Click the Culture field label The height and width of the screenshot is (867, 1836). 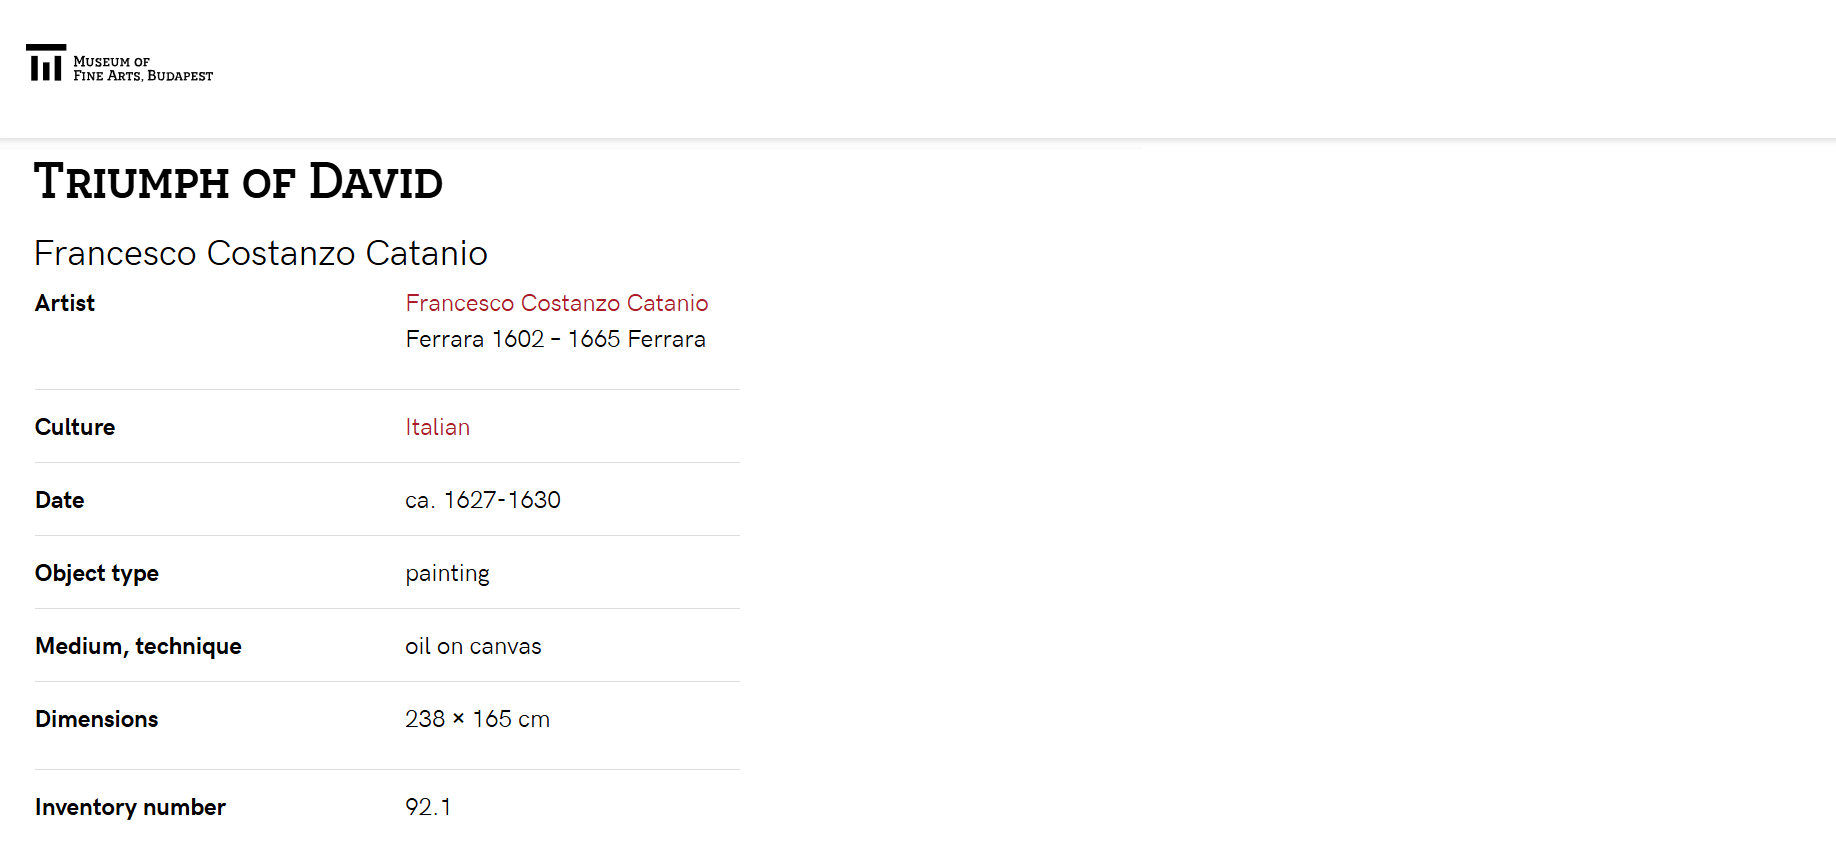75,427
